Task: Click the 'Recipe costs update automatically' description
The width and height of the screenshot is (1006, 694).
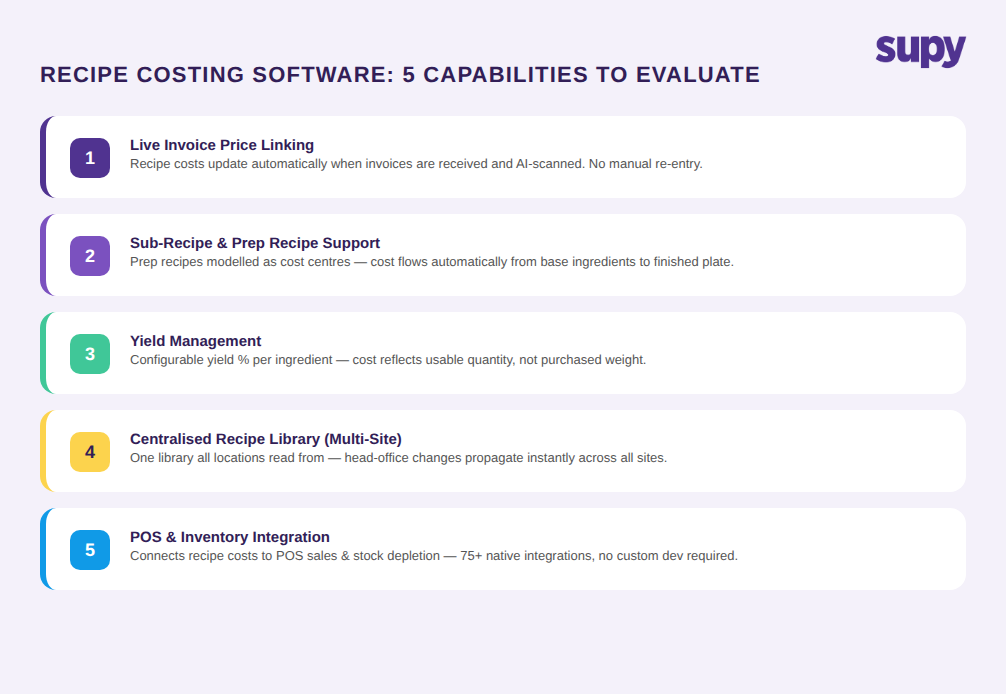Action: click(x=416, y=164)
